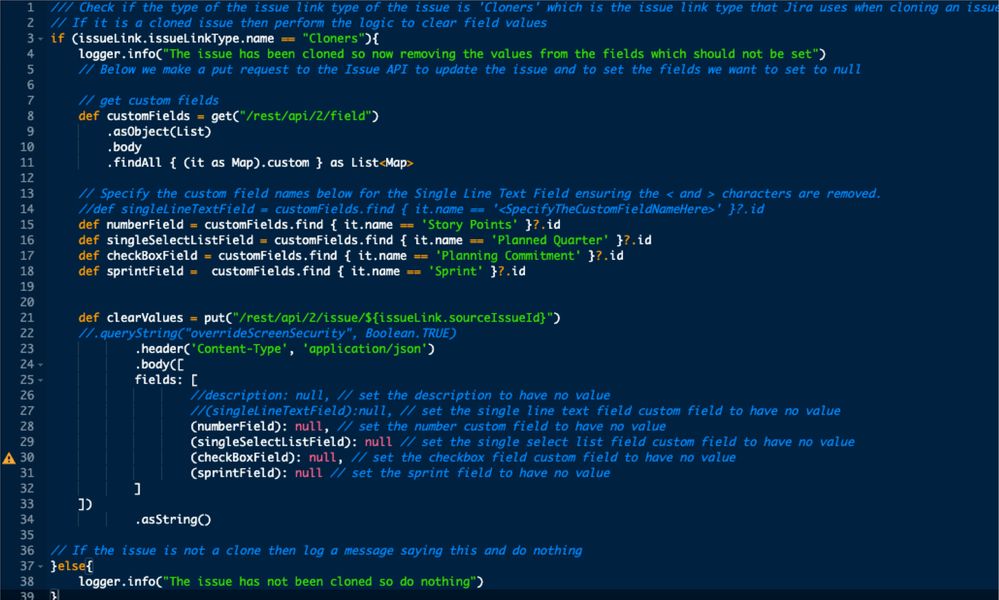
Task: Click gutter line number 34
Action: coord(27,520)
